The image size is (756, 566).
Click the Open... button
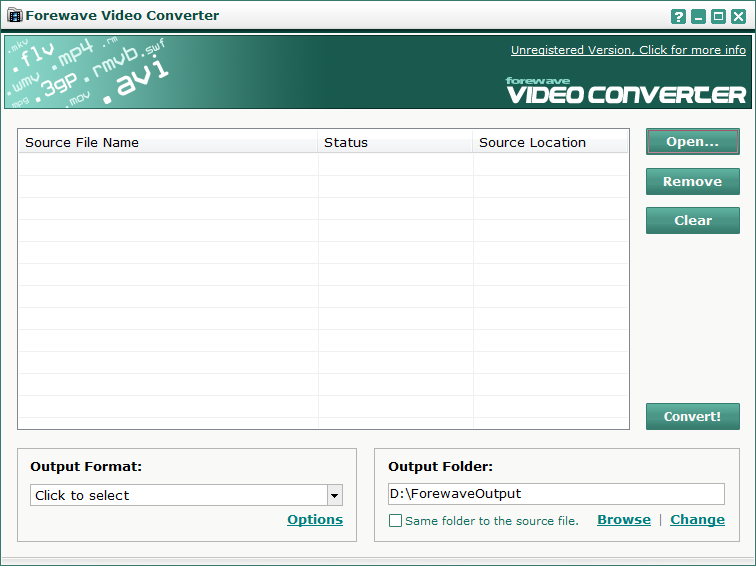click(692, 142)
